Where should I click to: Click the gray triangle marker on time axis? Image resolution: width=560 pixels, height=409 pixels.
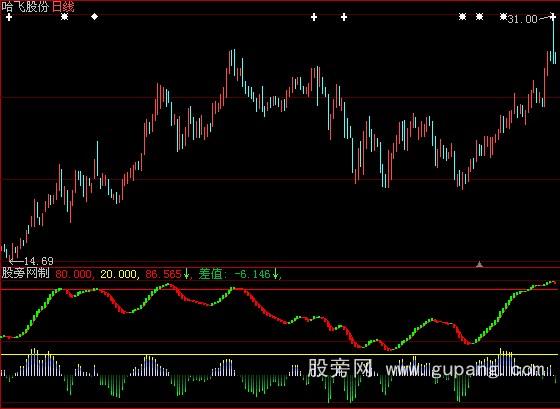(480, 264)
